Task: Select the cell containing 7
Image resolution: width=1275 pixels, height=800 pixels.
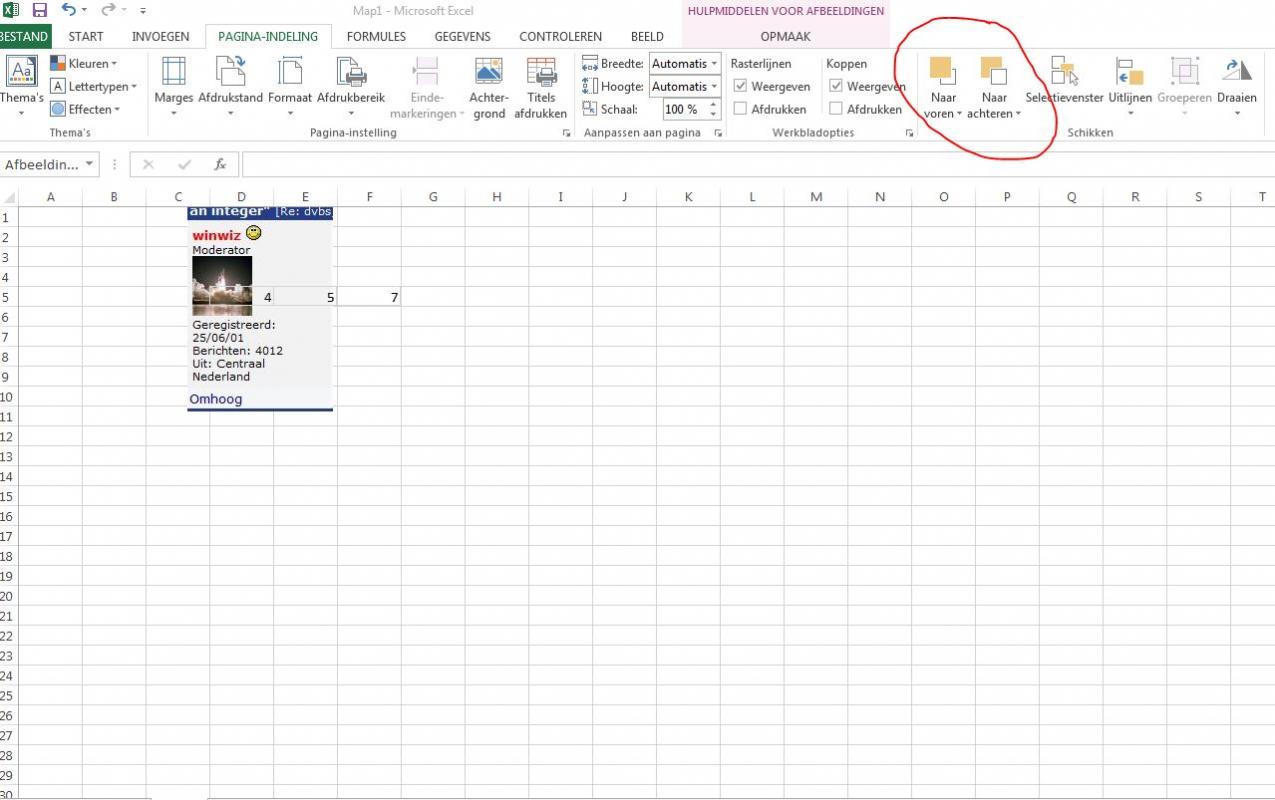Action: pyautogui.click(x=369, y=297)
